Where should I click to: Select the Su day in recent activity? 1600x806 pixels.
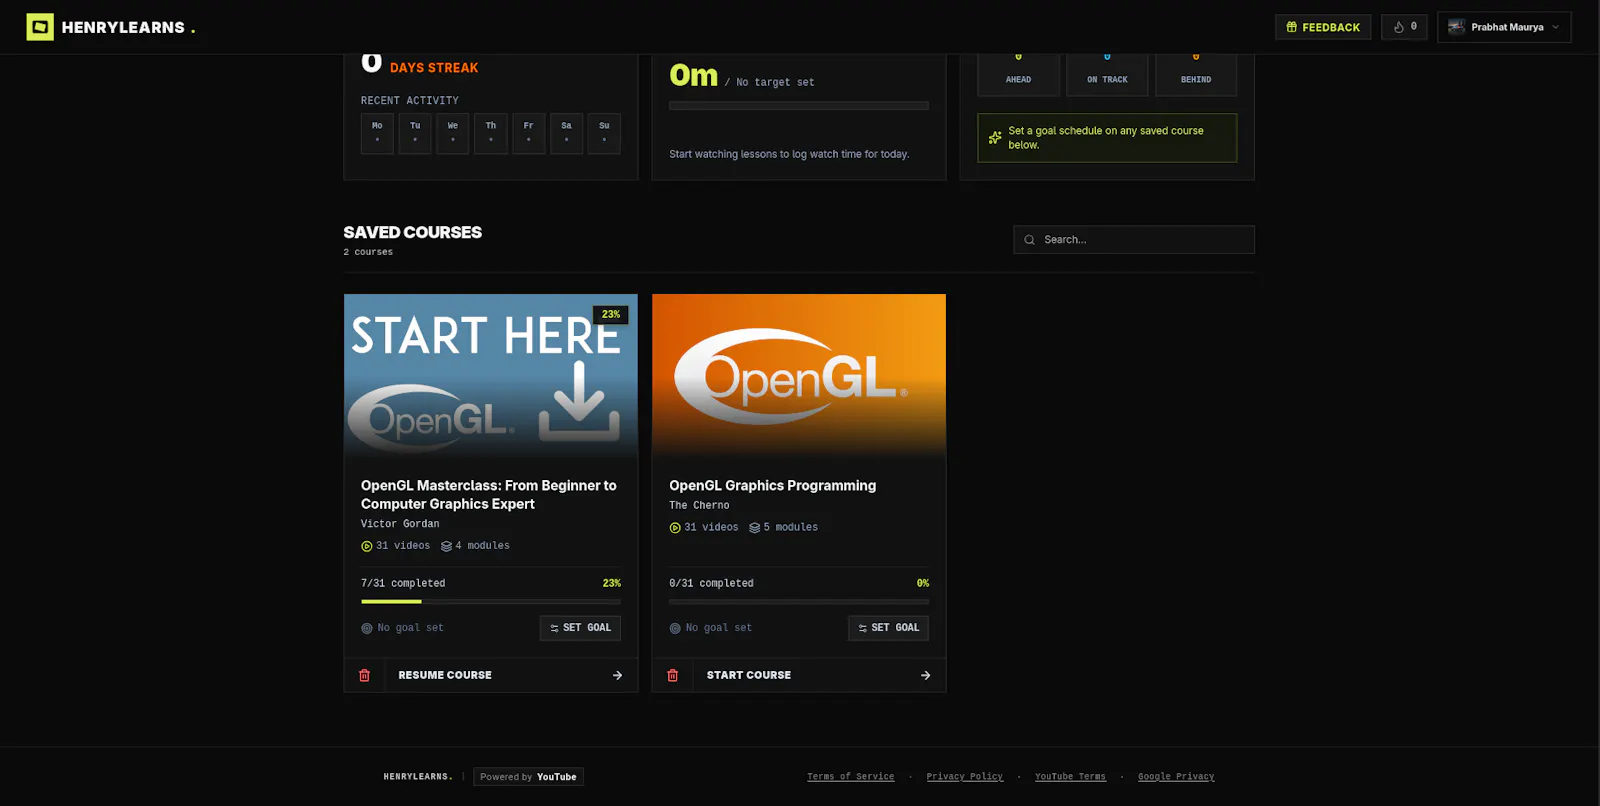pyautogui.click(x=604, y=133)
